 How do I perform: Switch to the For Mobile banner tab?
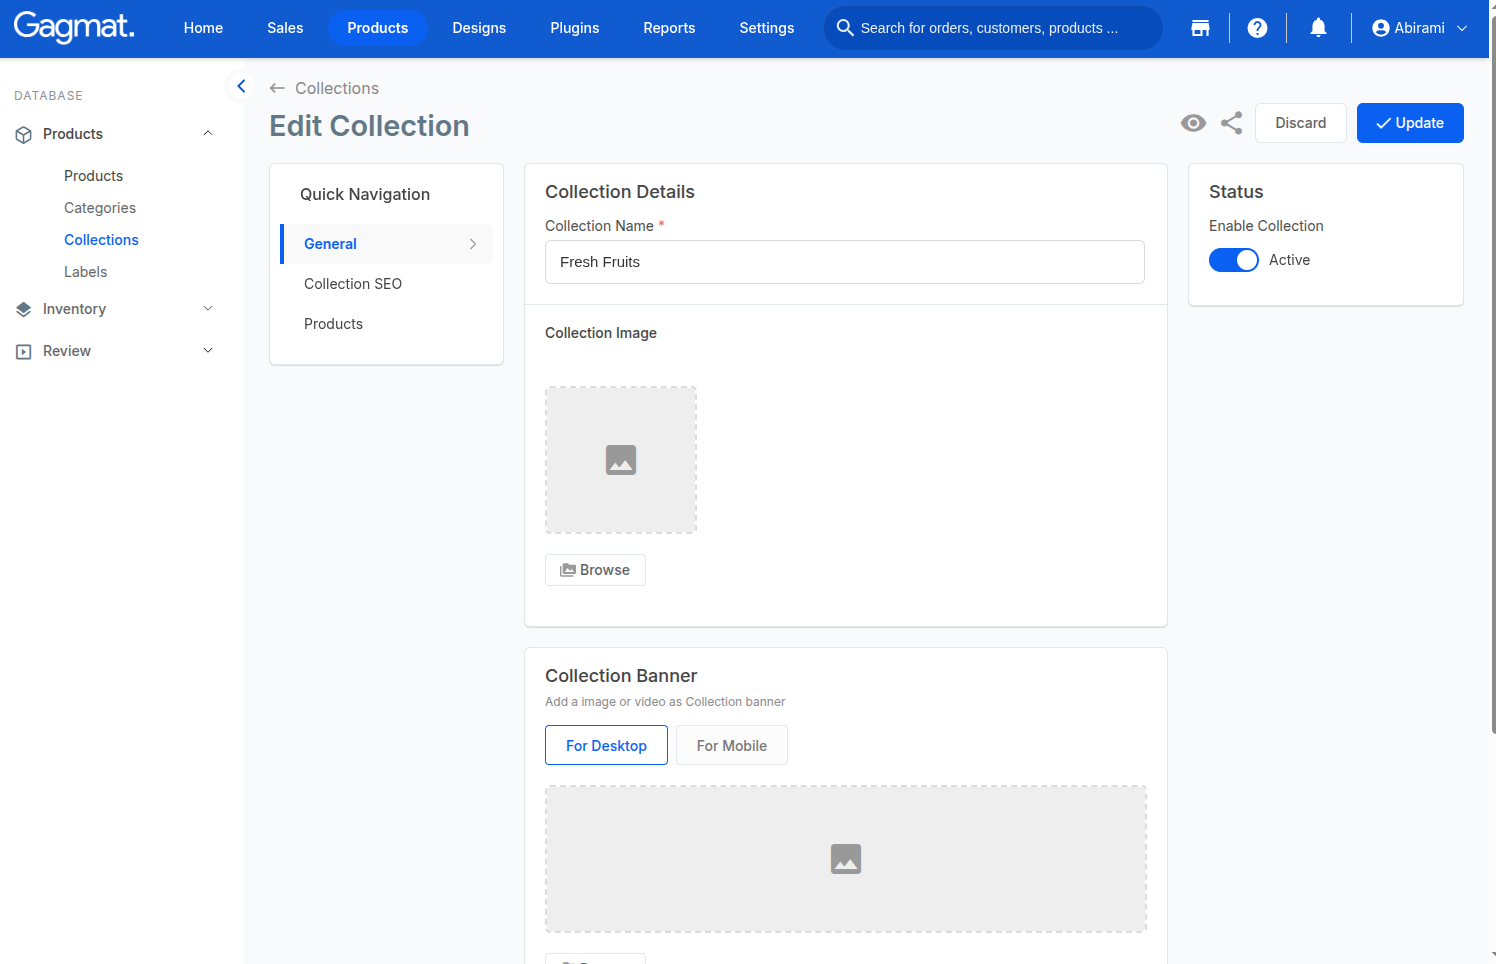click(732, 745)
